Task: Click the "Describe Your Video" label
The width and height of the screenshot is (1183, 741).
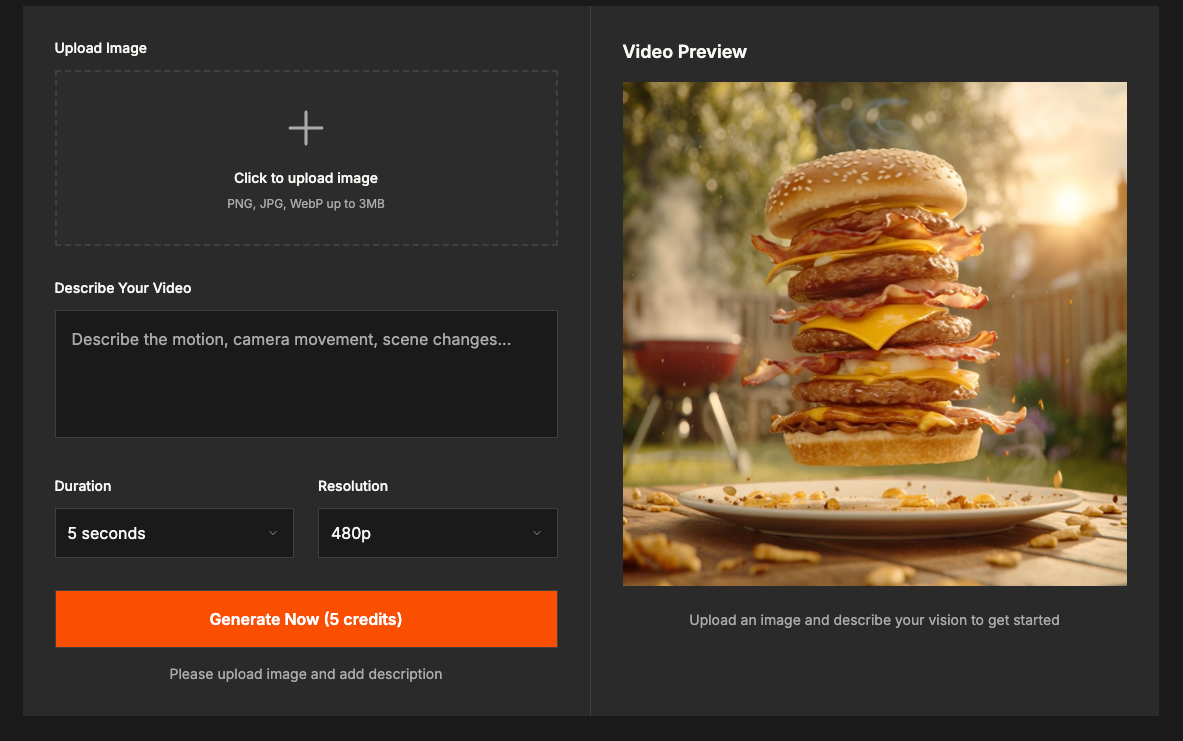Action: click(123, 288)
